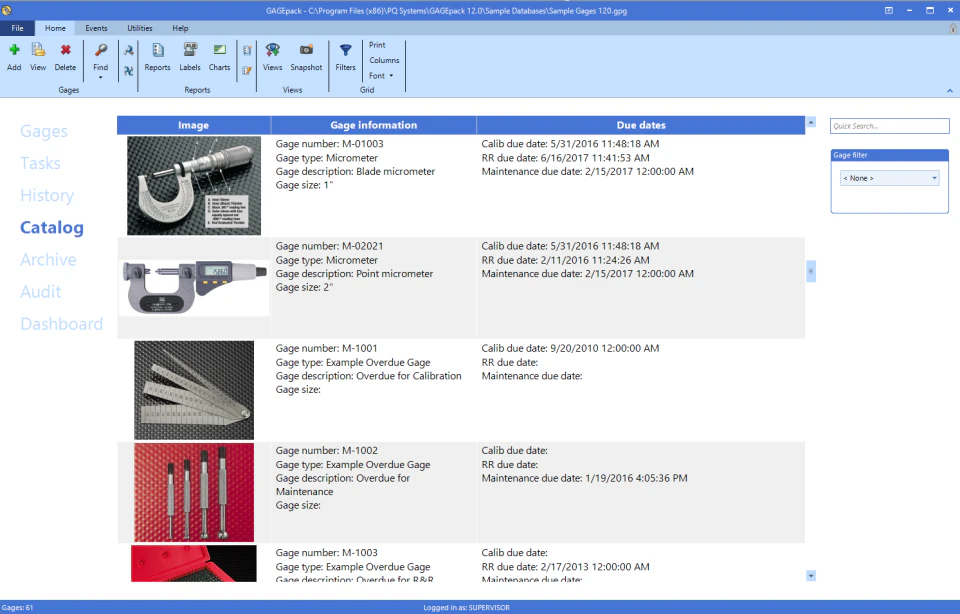Add a new gage
This screenshot has height=614, width=960.
[x=14, y=56]
